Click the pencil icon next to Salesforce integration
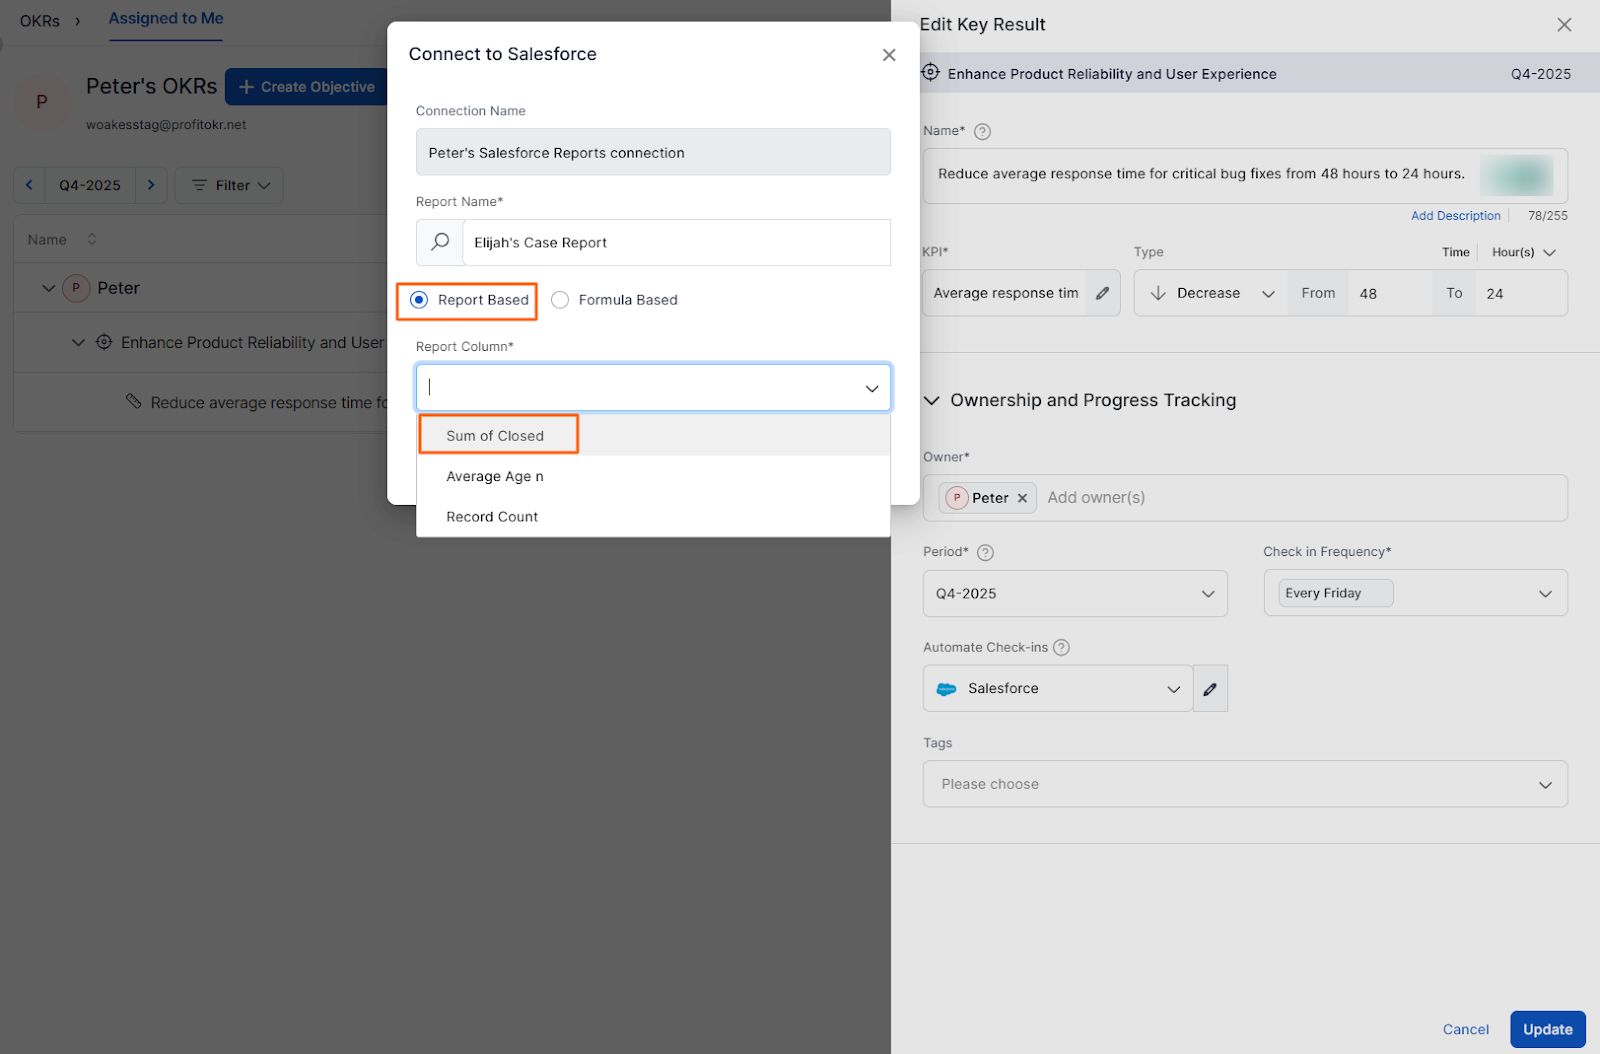 1210,689
